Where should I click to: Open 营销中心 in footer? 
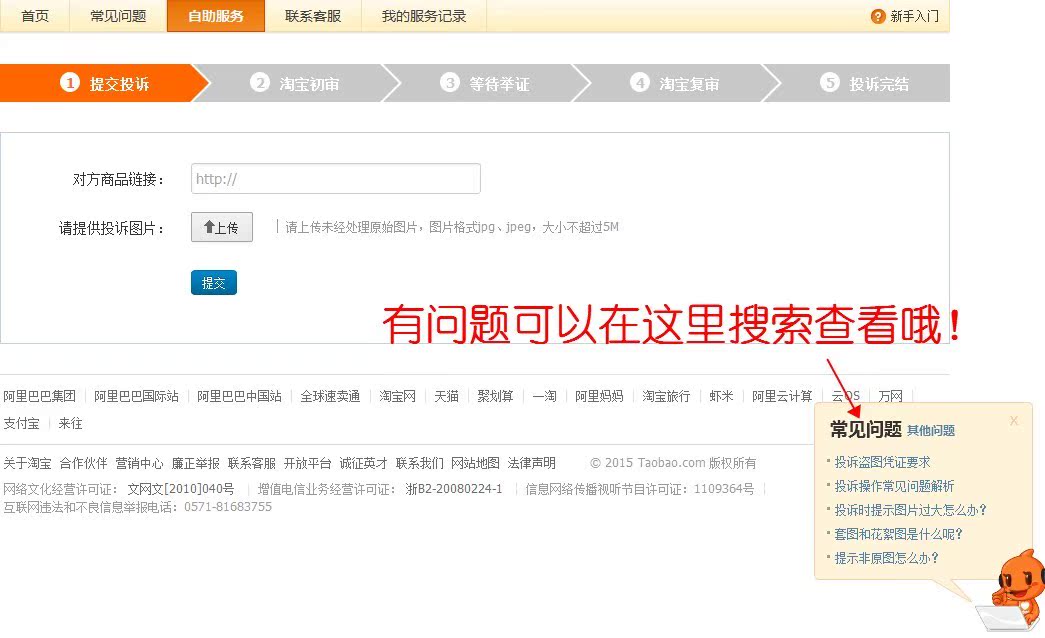click(139, 463)
